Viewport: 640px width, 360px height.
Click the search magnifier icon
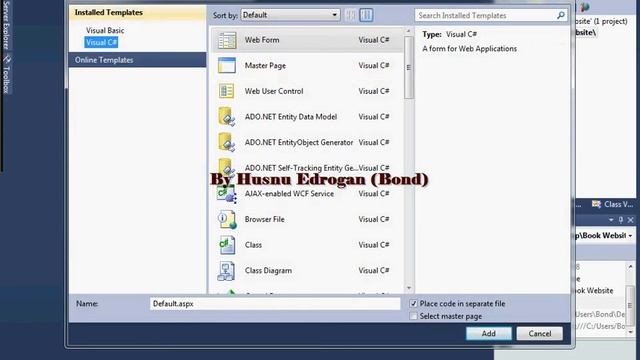(561, 16)
